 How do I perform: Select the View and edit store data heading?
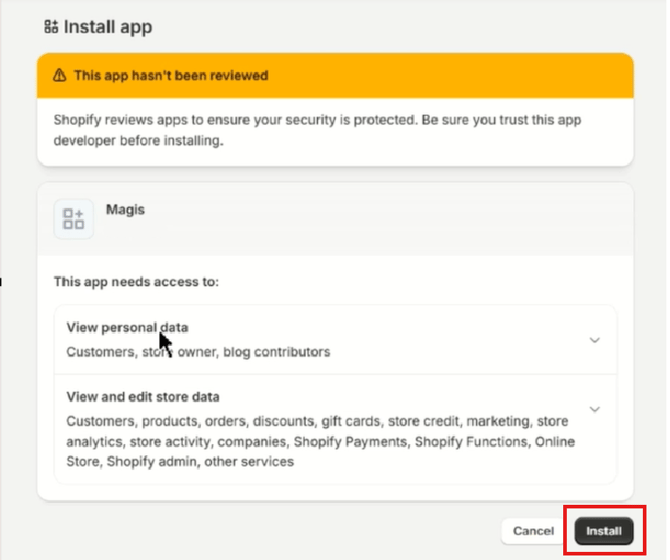[x=143, y=396]
